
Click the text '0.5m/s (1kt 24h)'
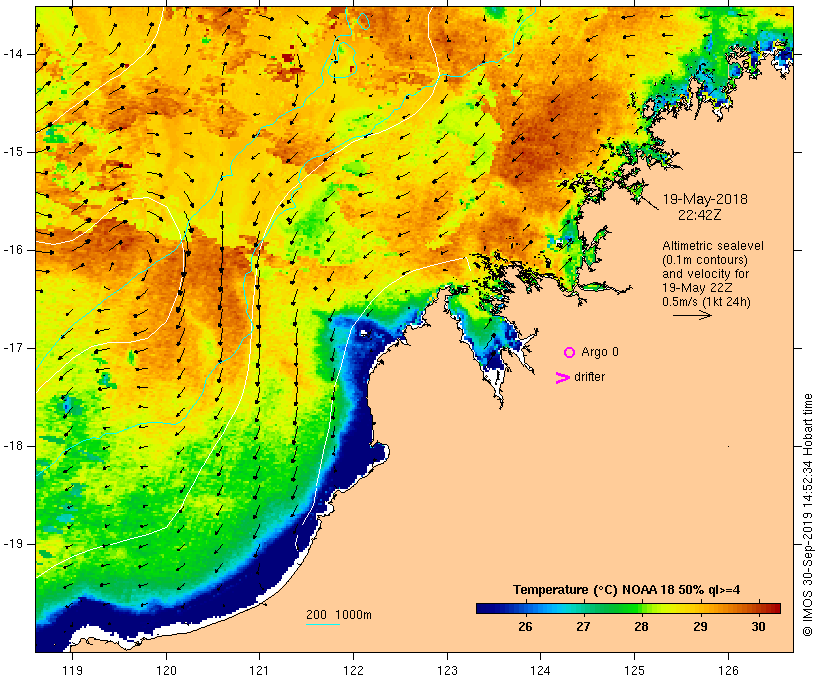[707, 302]
